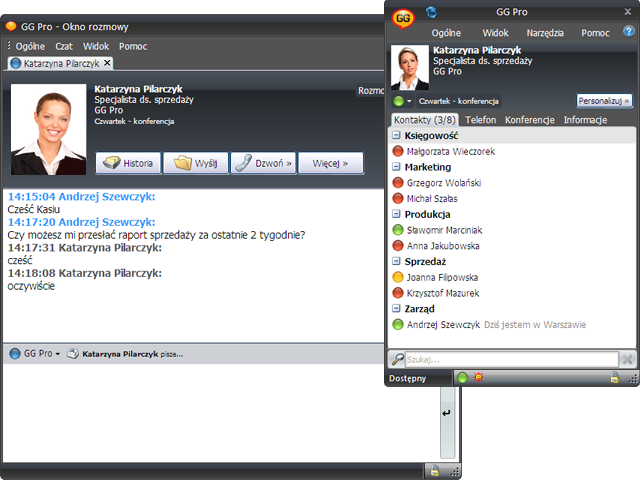Click the Historia button
Image resolution: width=640 pixels, height=480 pixels.
[x=128, y=163]
